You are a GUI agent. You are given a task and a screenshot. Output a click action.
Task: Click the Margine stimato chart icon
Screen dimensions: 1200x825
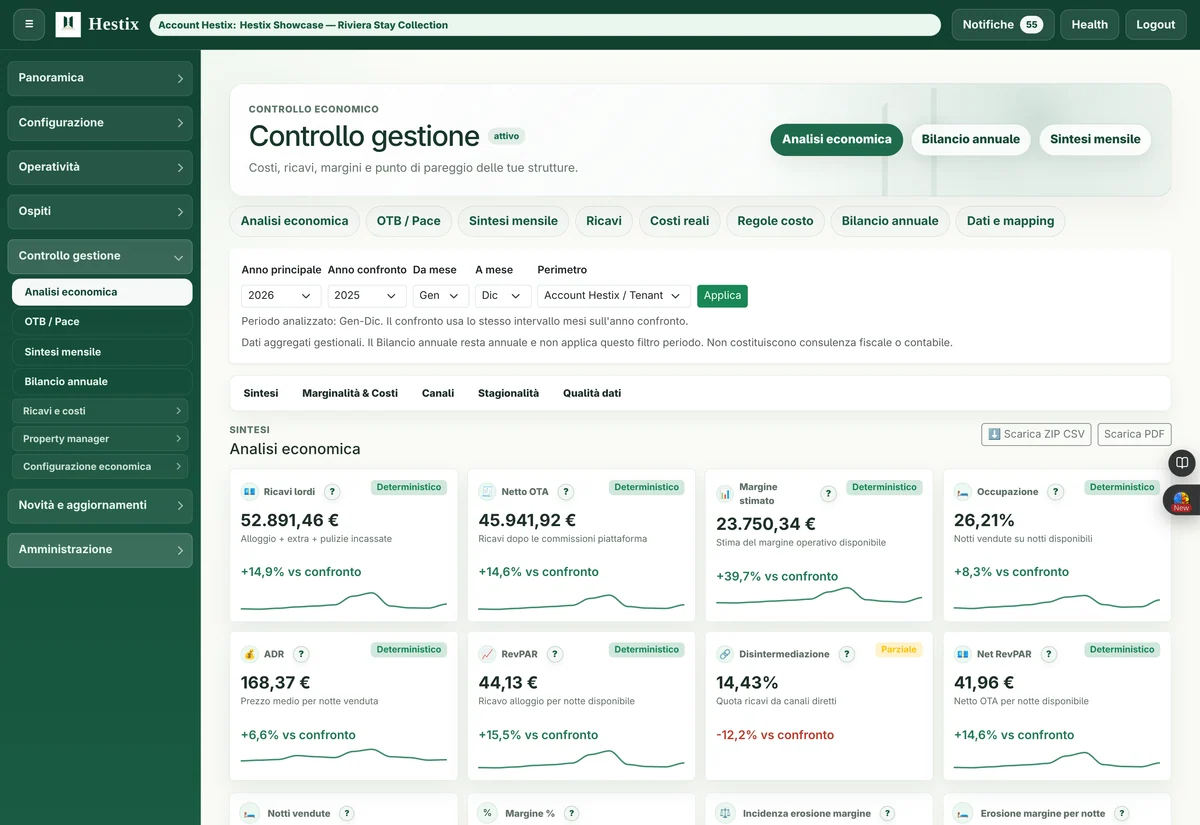[x=725, y=494]
